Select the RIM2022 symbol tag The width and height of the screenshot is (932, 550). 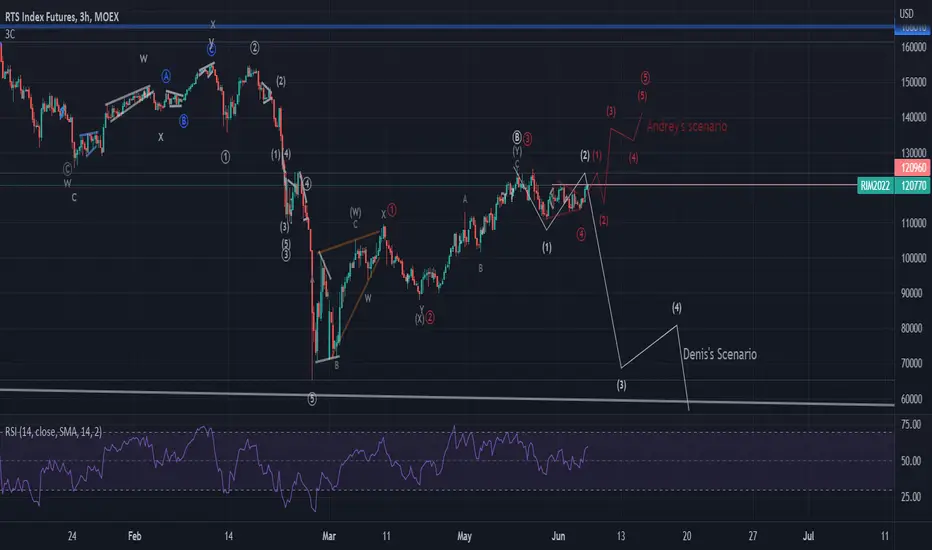876,186
